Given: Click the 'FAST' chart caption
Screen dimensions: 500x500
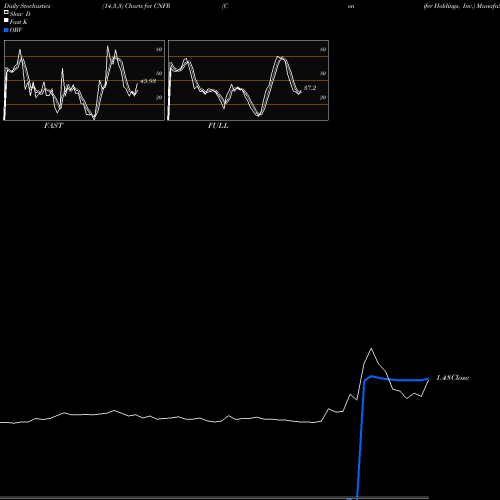Looking at the screenshot, I should pos(53,126).
